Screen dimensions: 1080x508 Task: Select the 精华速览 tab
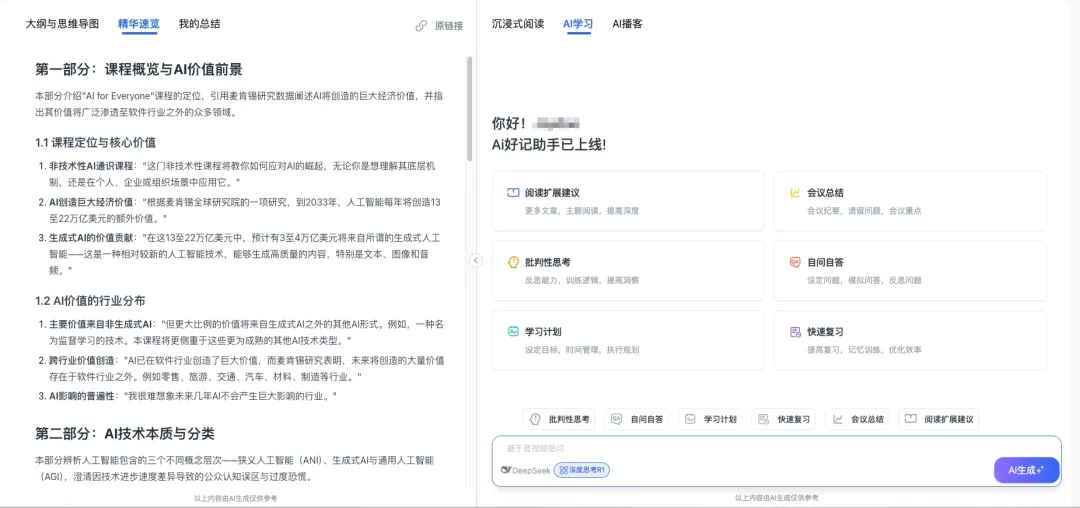click(138, 23)
